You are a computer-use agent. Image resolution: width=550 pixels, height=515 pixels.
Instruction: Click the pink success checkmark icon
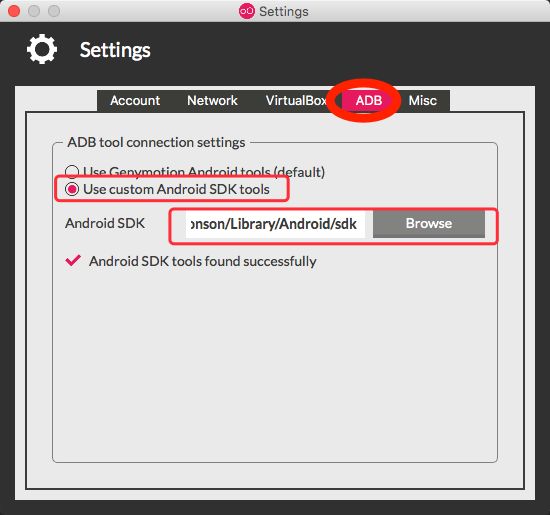pos(73,260)
